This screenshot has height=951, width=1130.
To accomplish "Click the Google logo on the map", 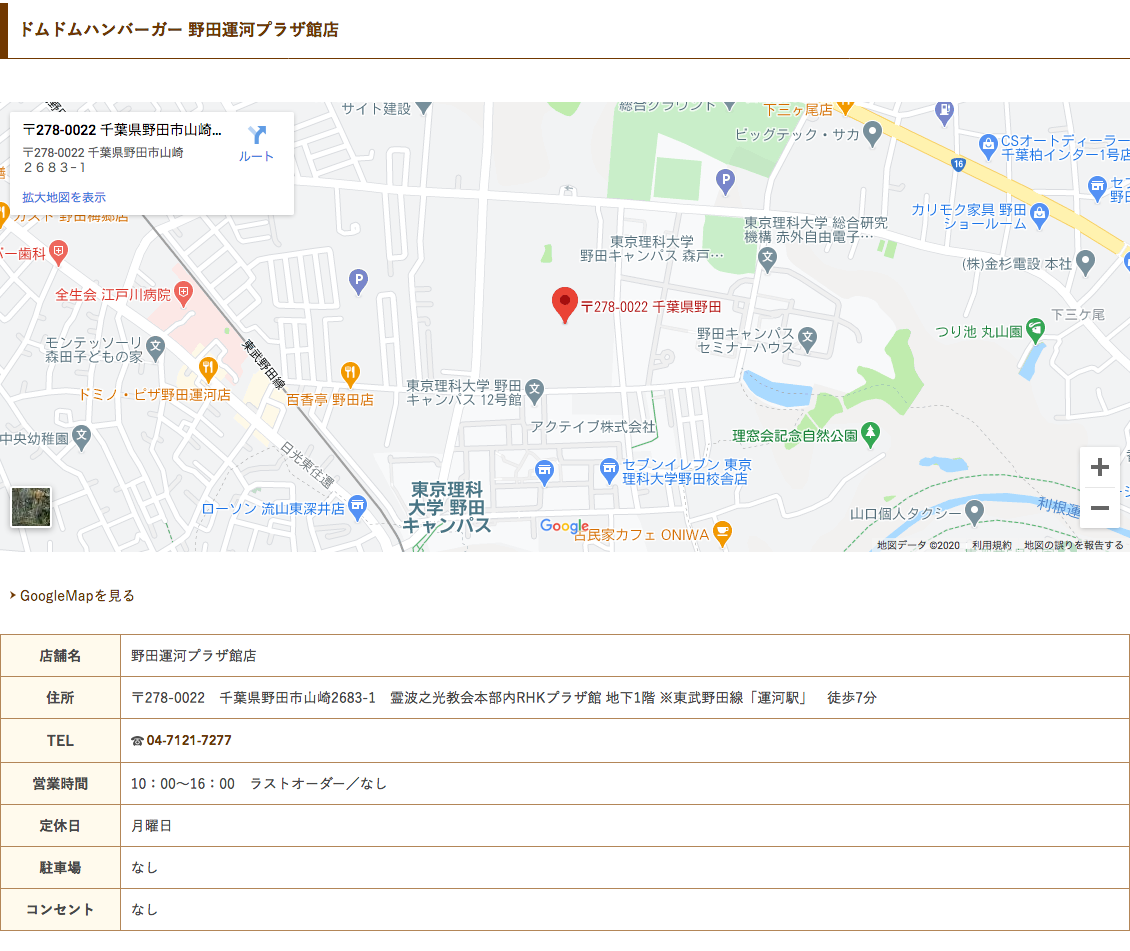I will (x=564, y=526).
